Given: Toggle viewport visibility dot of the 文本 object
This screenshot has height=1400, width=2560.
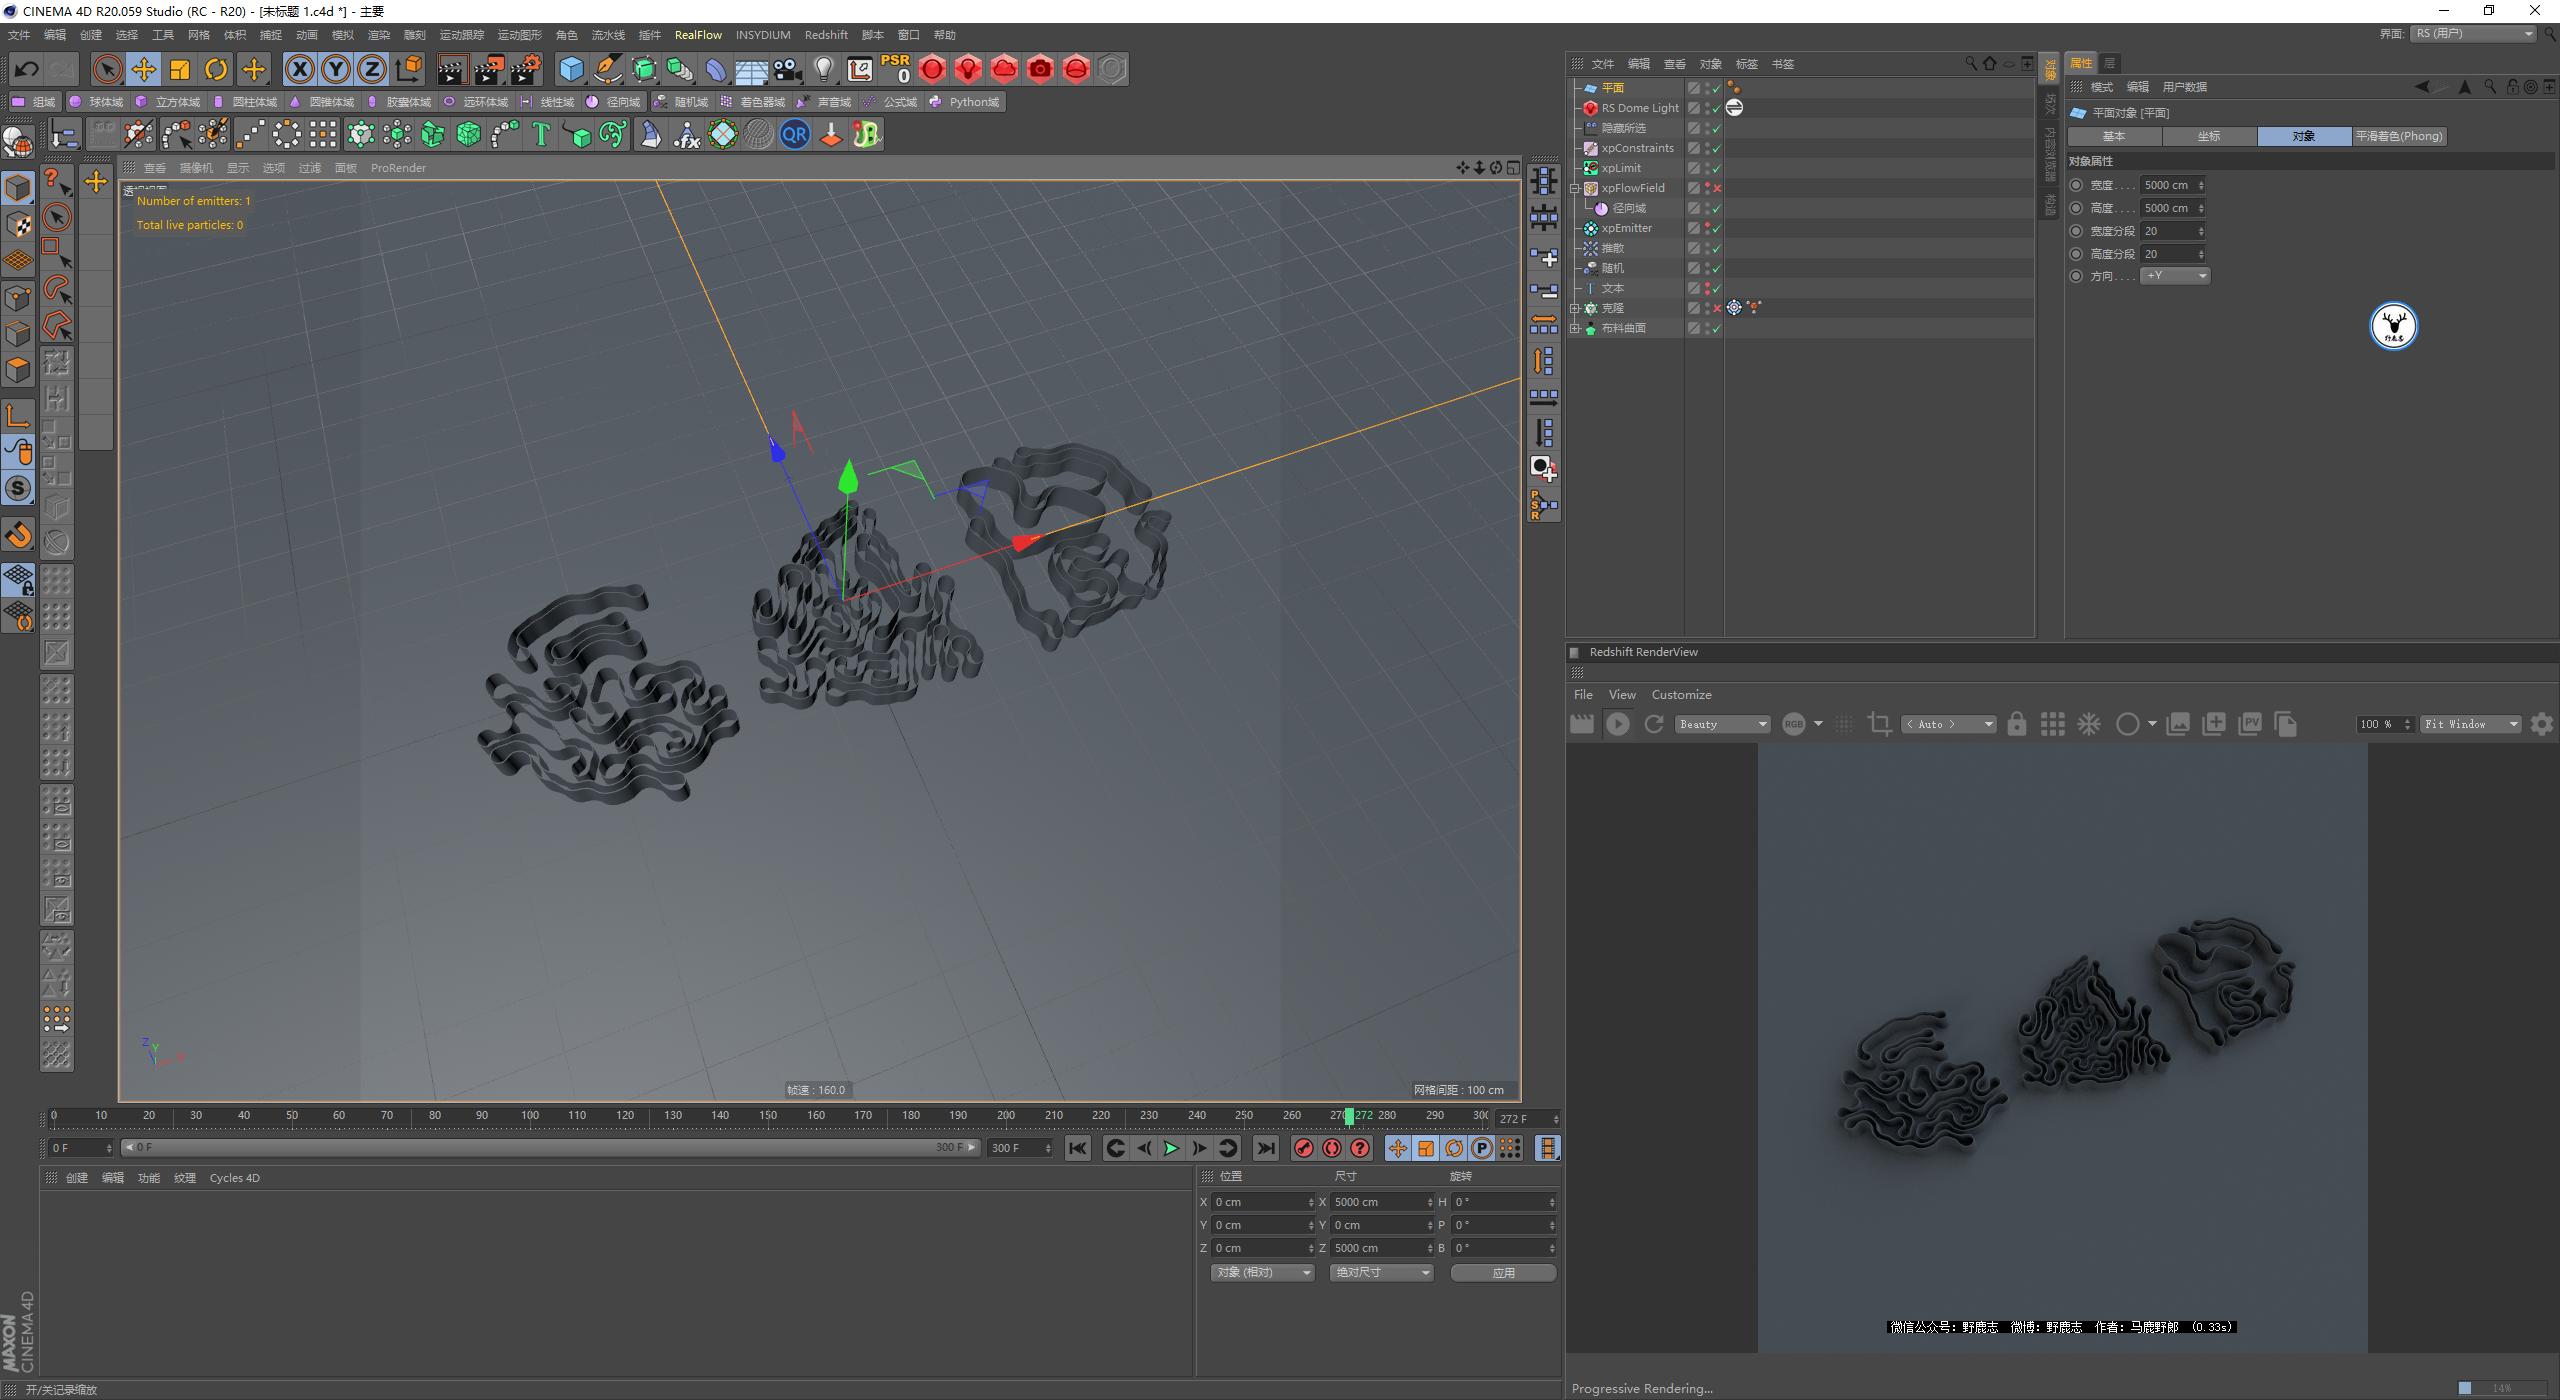Looking at the screenshot, I should (x=1705, y=285).
